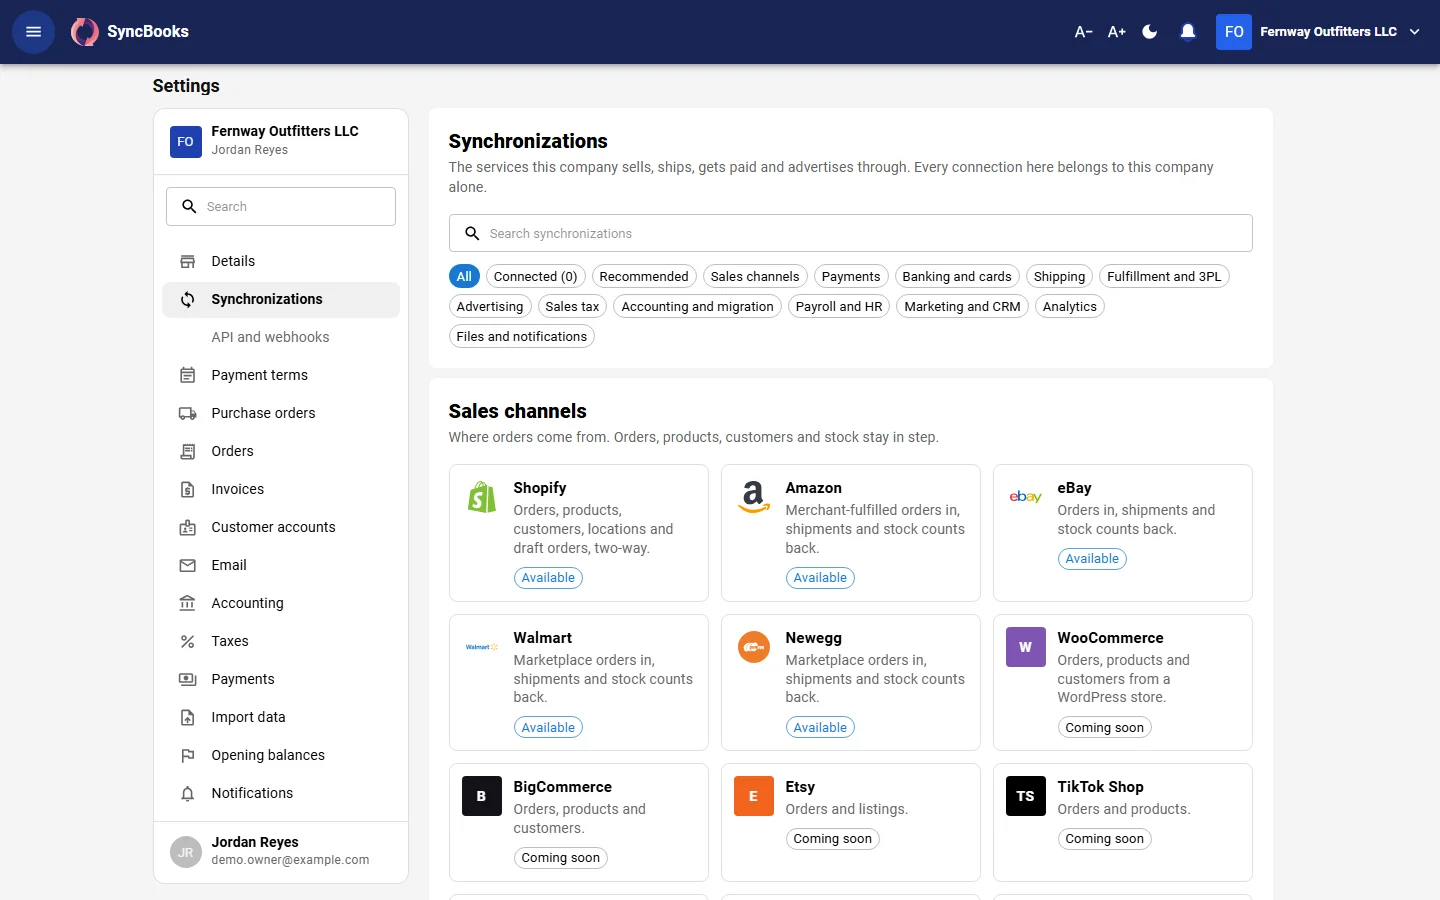Filter by Accounting and migration chip
1440x900 pixels.
point(698,306)
